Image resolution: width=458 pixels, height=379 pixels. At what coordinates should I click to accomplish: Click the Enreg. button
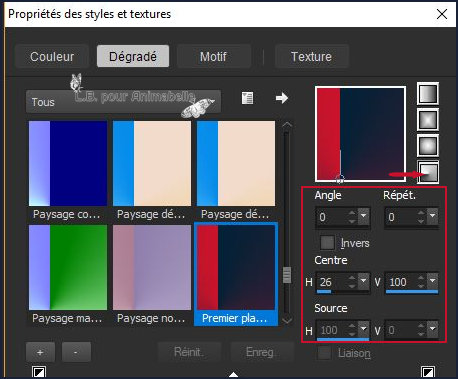[x=262, y=352]
